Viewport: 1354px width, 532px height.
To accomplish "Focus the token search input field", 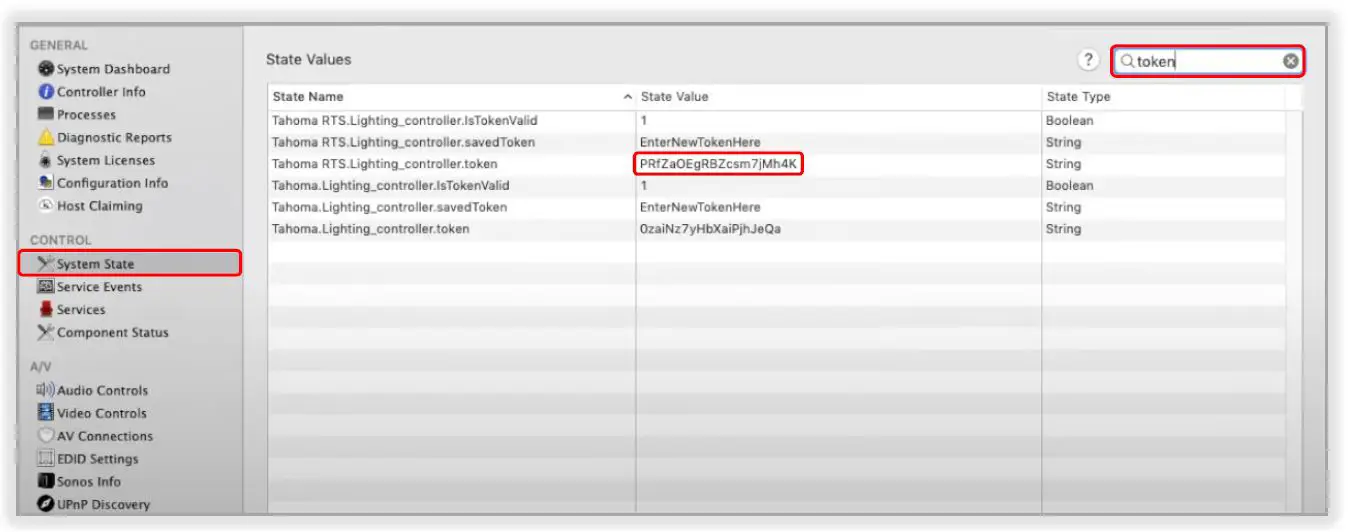I will tap(1209, 61).
